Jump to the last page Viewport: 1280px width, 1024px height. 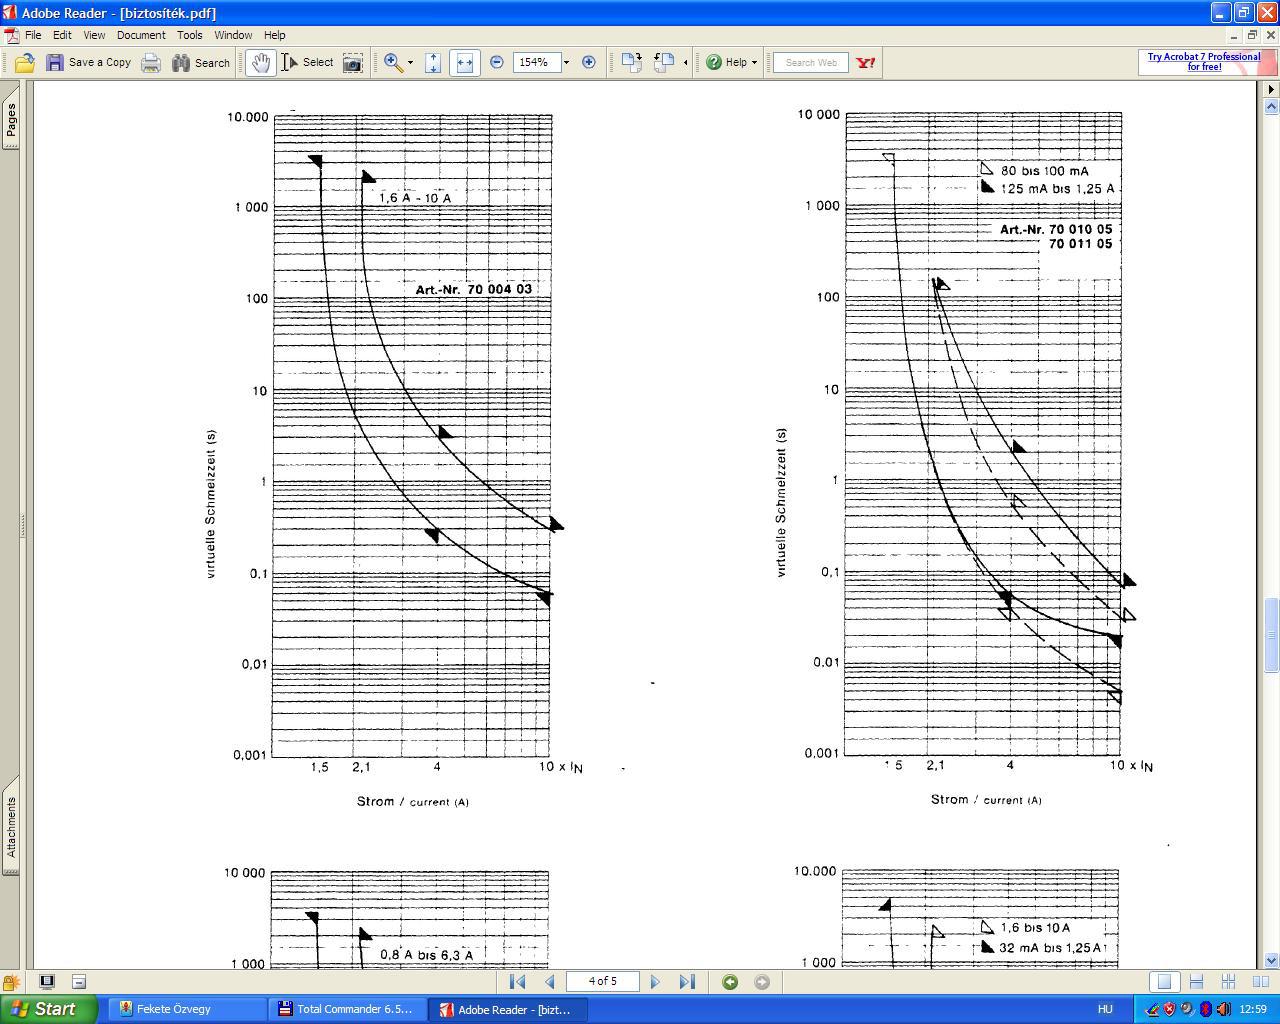click(687, 982)
